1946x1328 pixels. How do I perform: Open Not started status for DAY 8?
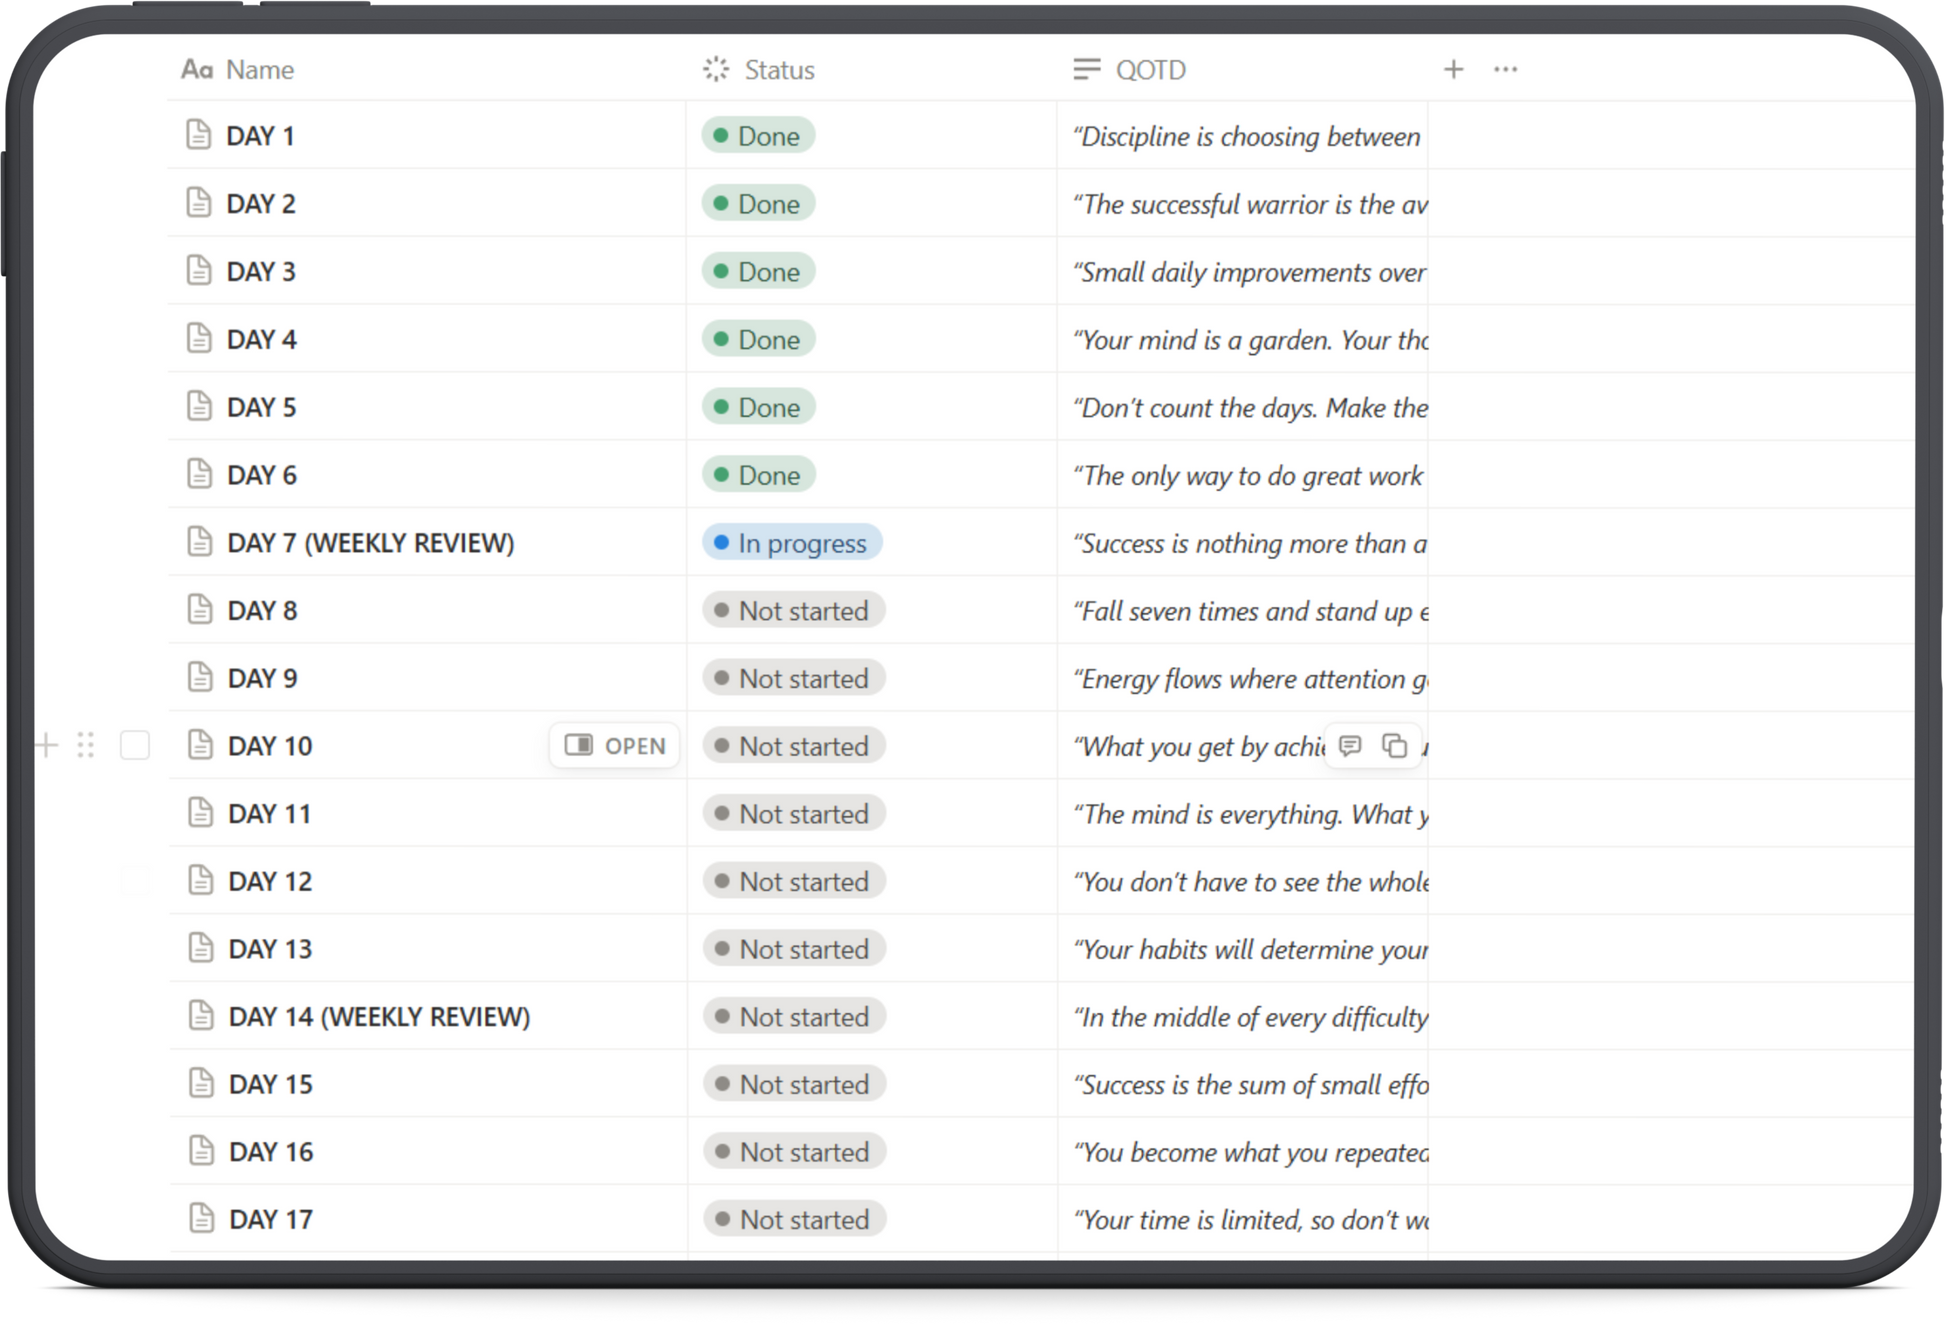(x=794, y=610)
